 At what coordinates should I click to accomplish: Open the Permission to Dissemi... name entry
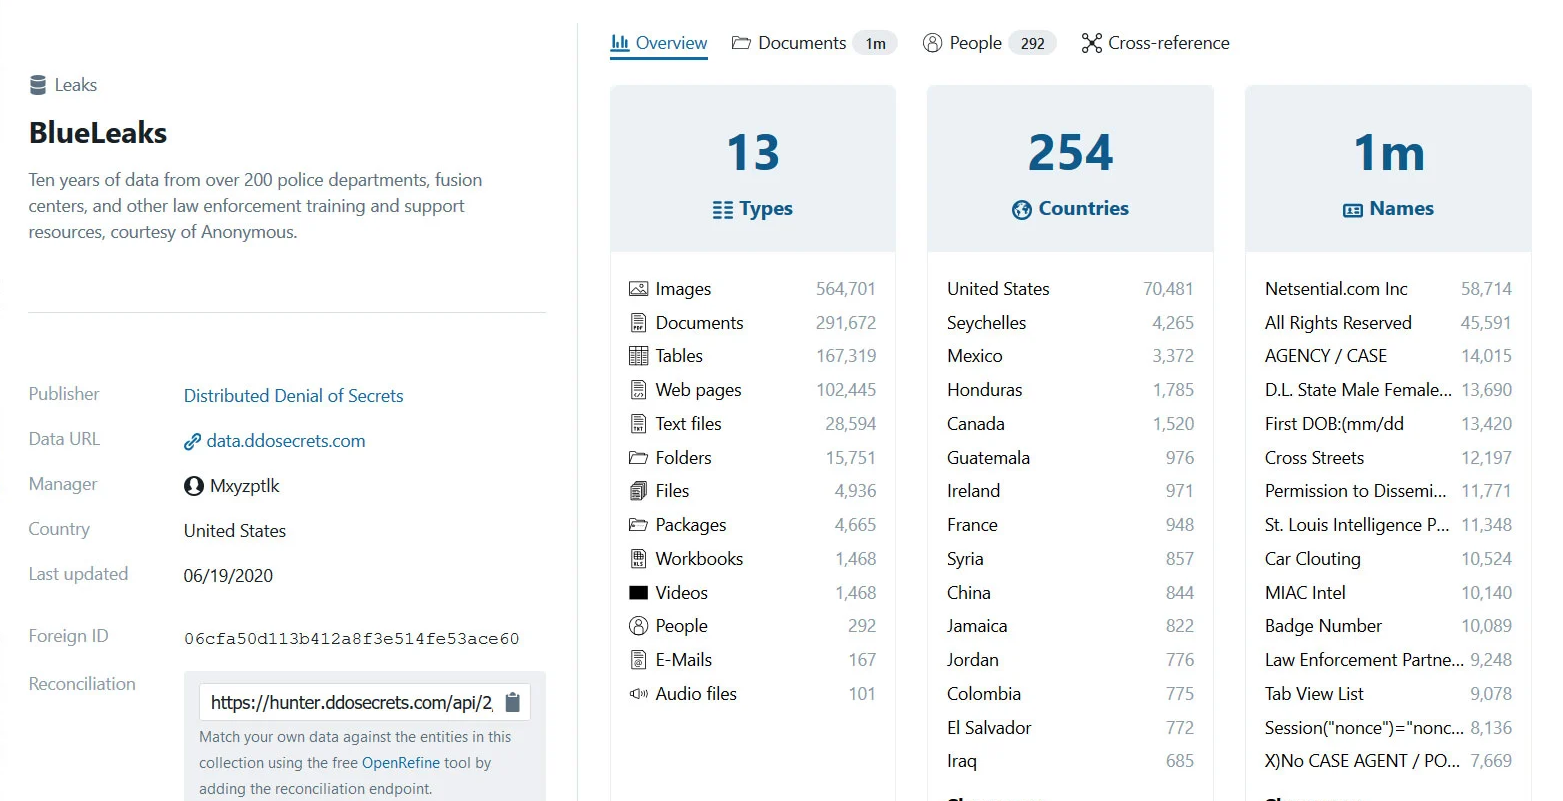point(1388,491)
